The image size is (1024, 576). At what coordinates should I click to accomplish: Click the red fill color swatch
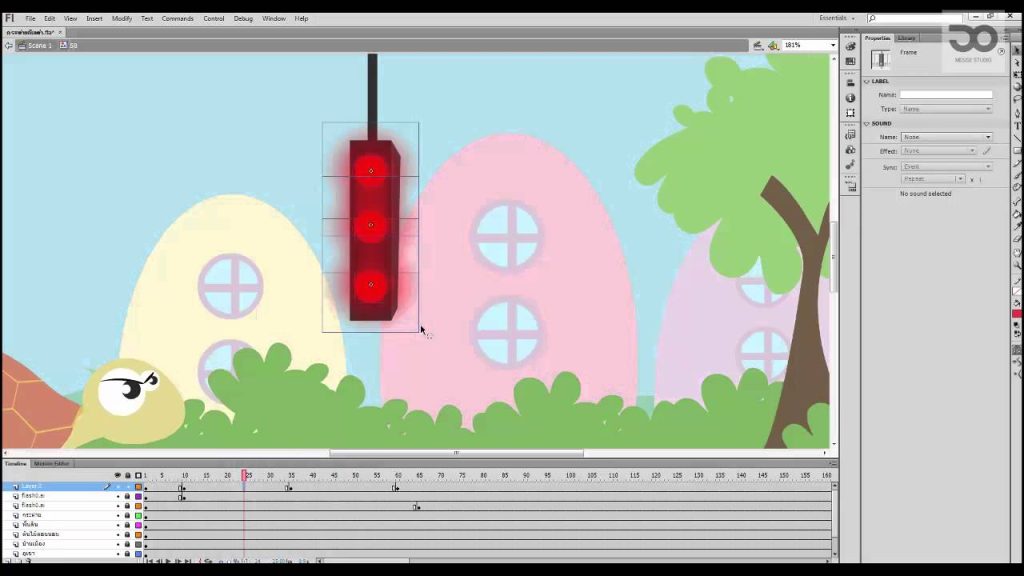[1017, 314]
